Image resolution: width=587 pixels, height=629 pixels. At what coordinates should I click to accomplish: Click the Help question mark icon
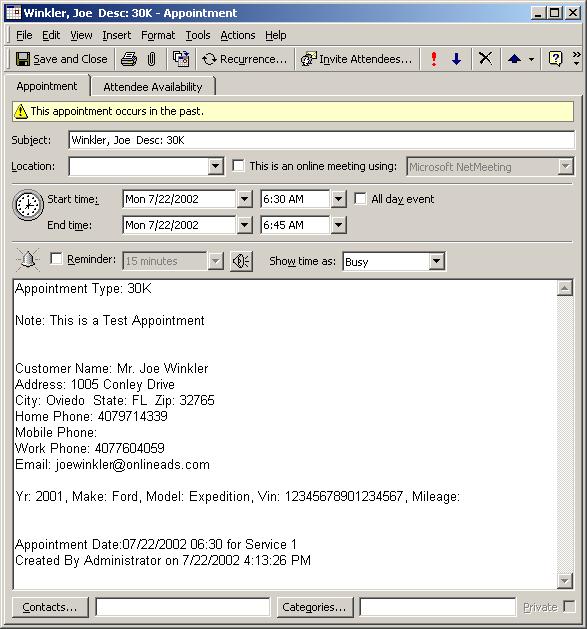click(555, 59)
